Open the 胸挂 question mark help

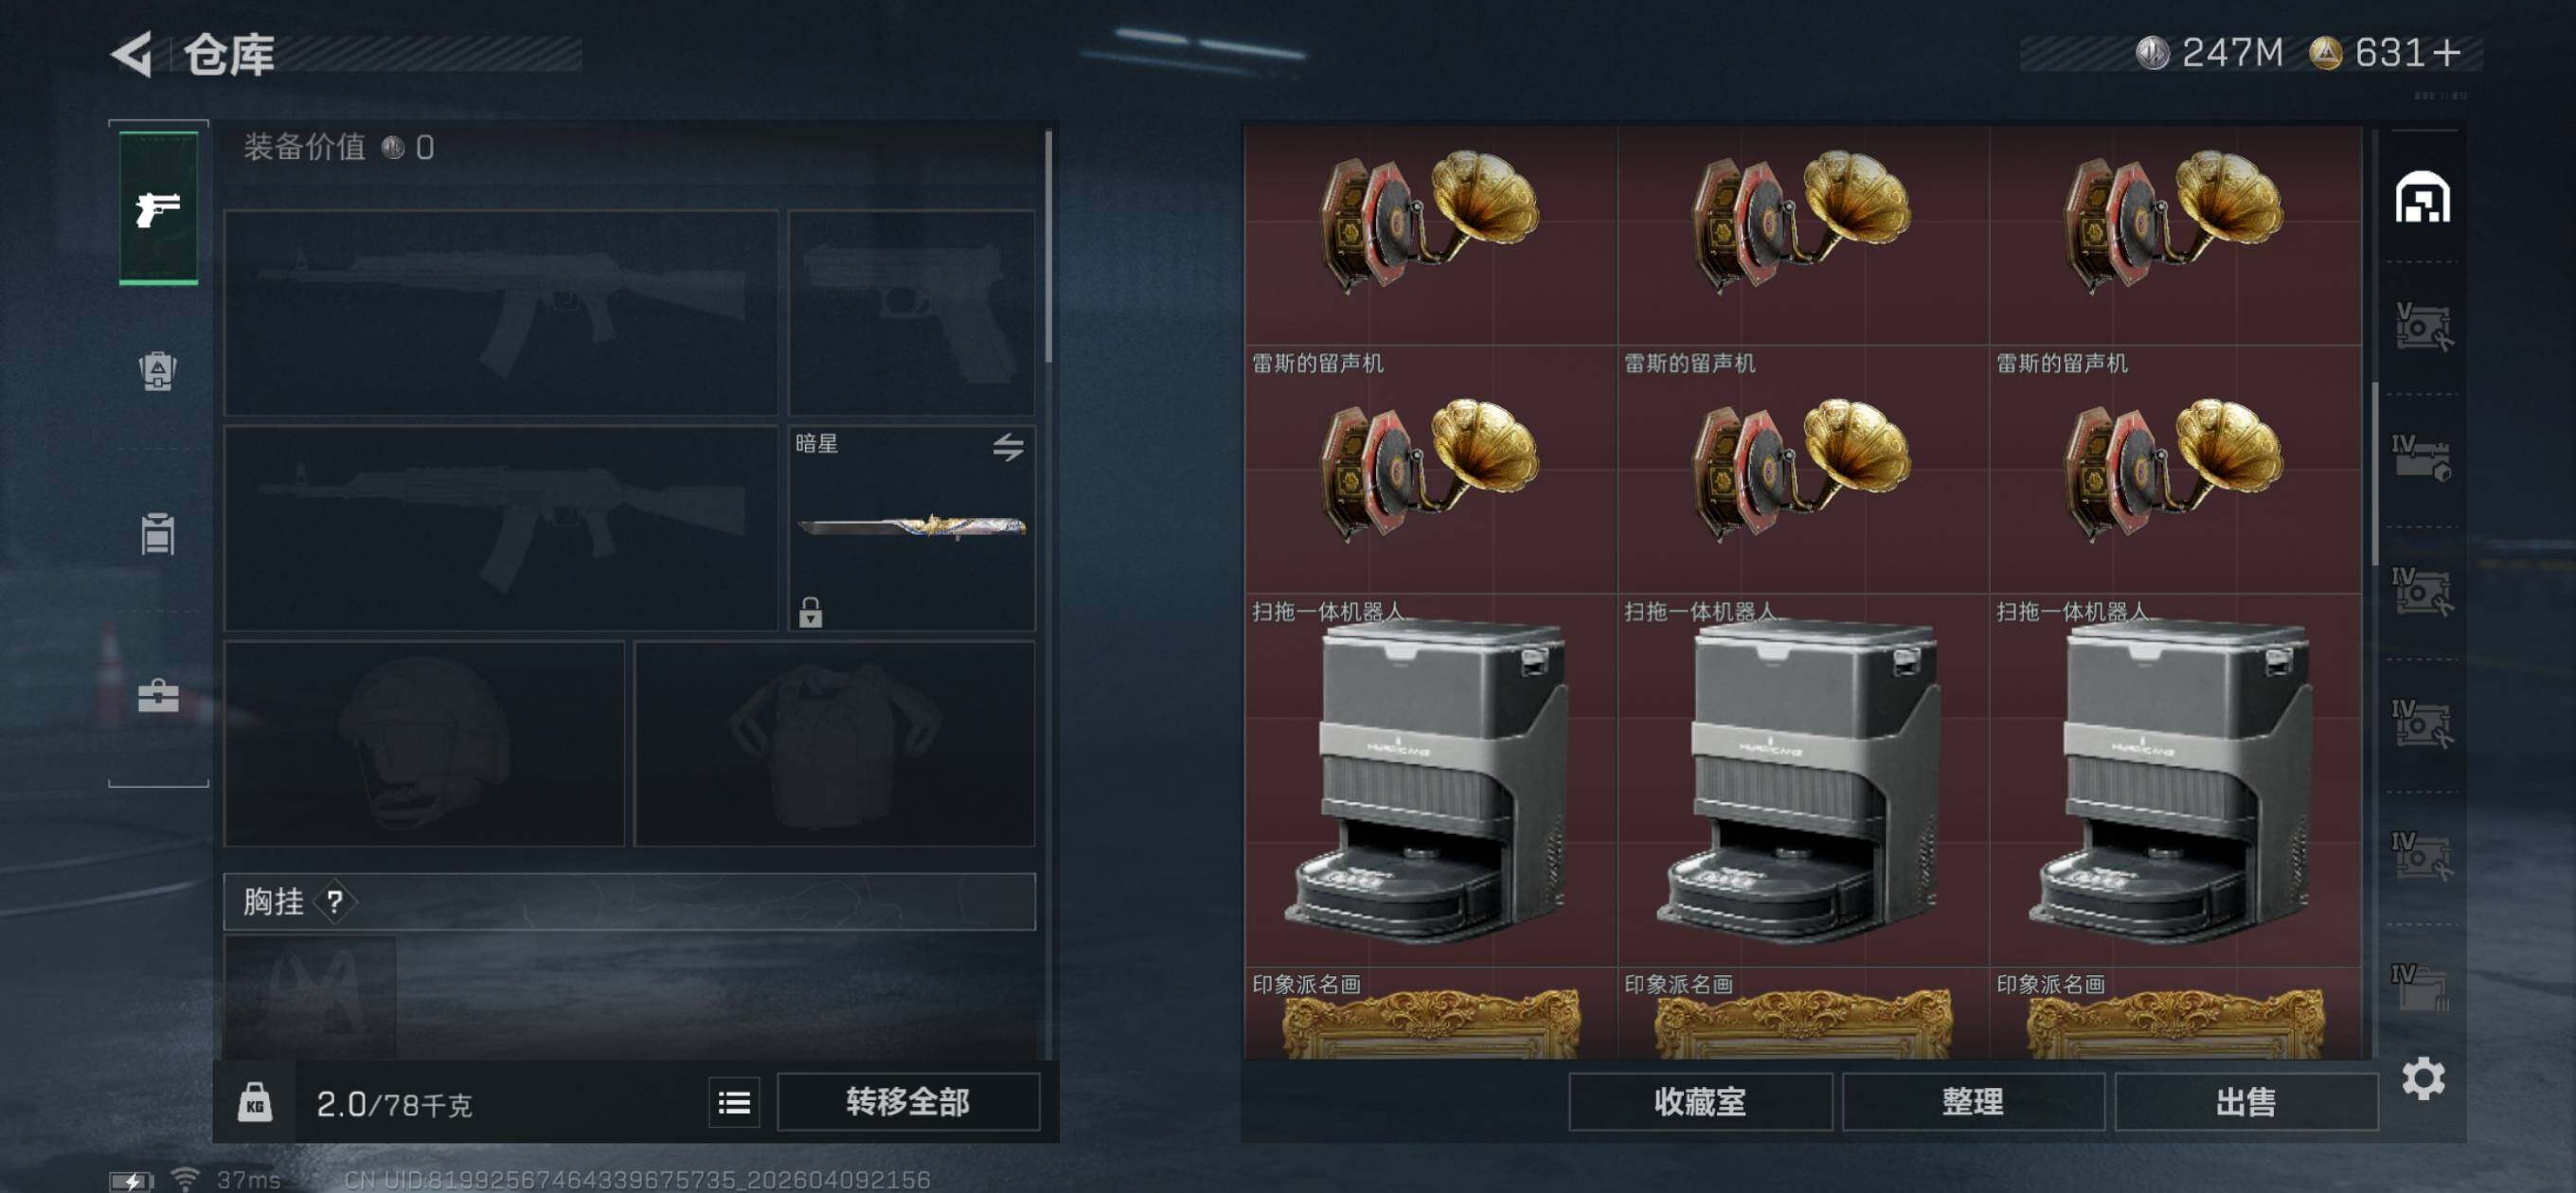coord(335,902)
